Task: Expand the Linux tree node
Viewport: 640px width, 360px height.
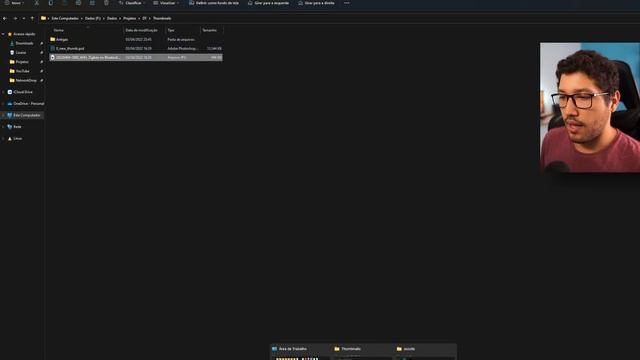Action: coord(3,139)
